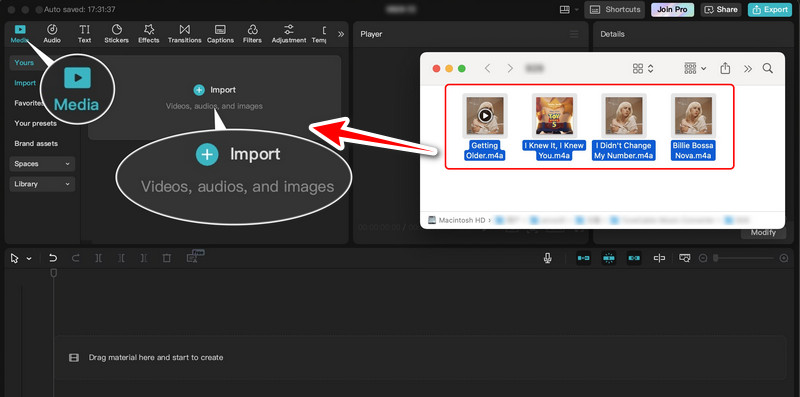Switch to the Filters tab
Image resolution: width=800 pixels, height=397 pixels.
(252, 34)
